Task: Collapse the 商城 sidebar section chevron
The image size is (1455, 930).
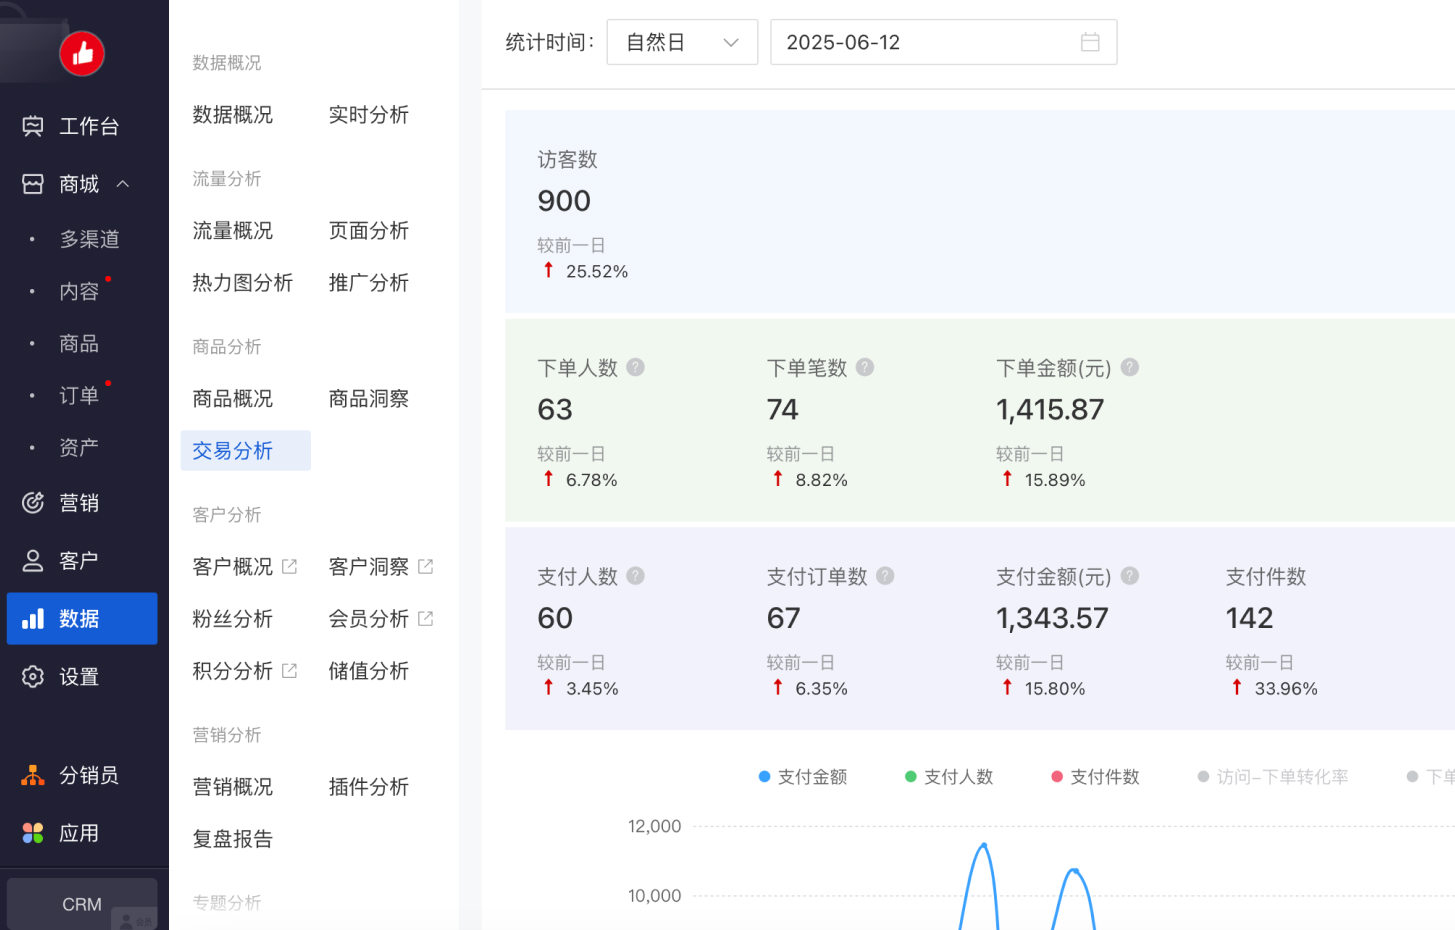Action: (x=124, y=184)
